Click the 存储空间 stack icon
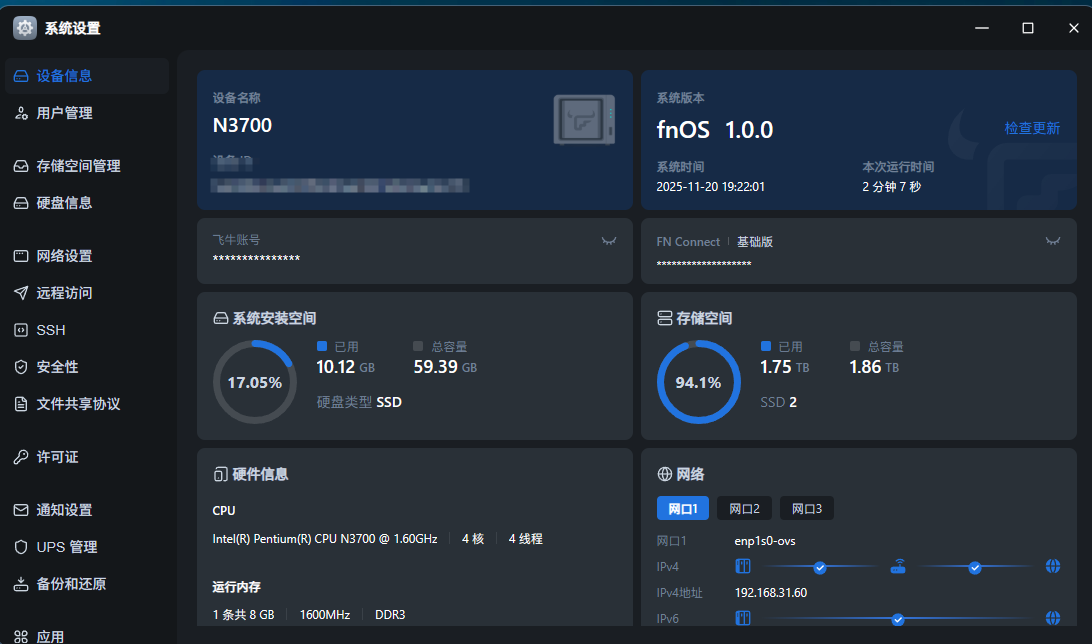The width and height of the screenshot is (1092, 644). coord(664,318)
